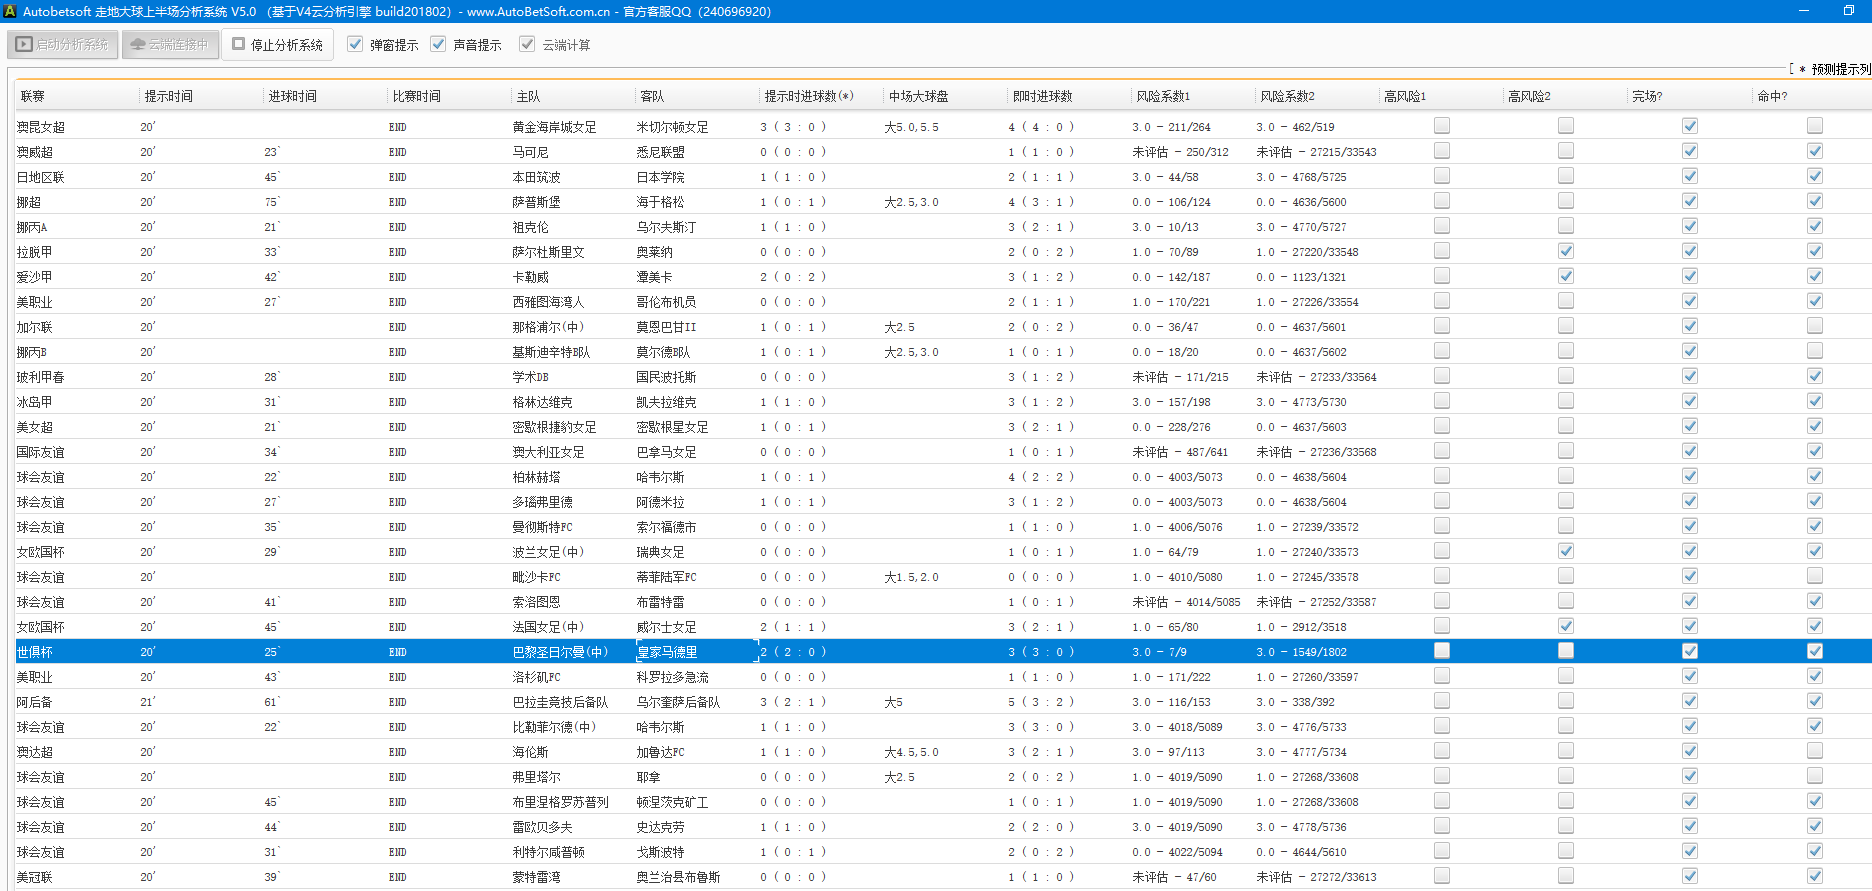
Task: Click the Autobetsoft app icon in title bar
Action: [10, 11]
